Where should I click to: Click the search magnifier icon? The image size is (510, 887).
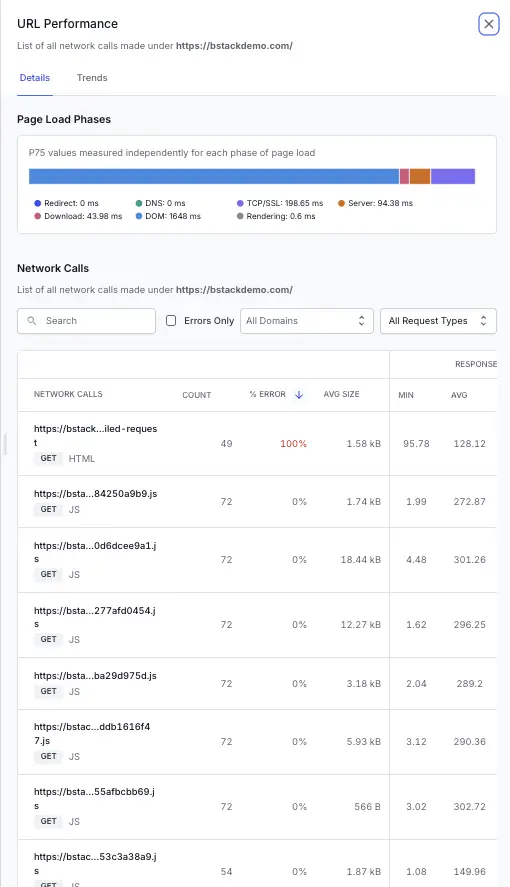(32, 321)
